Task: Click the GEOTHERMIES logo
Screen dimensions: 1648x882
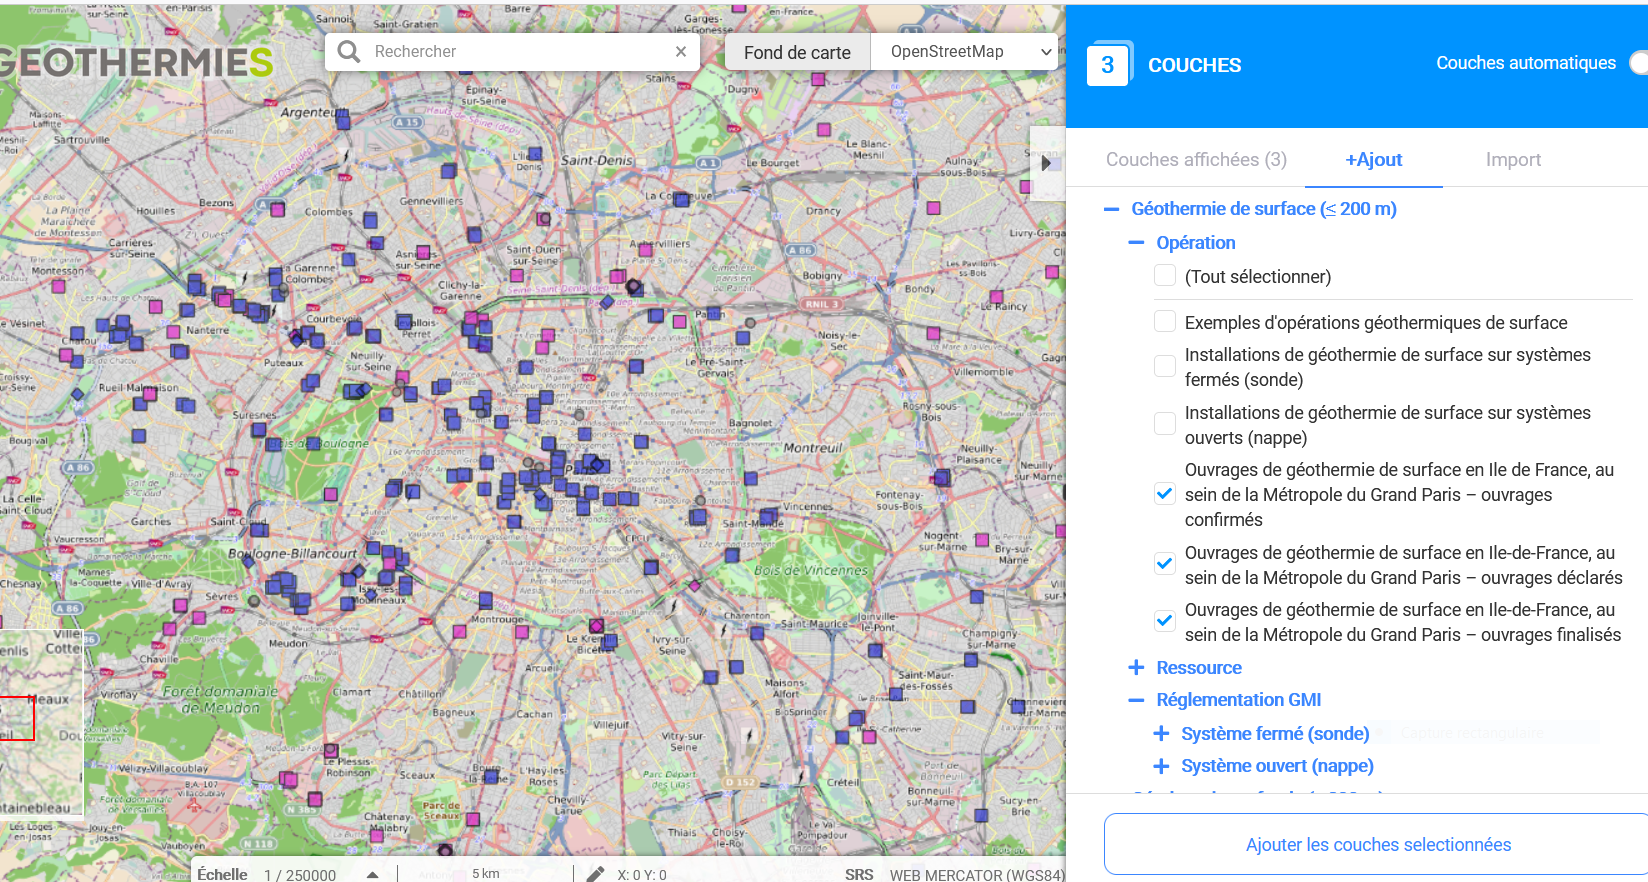Action: tap(136, 62)
